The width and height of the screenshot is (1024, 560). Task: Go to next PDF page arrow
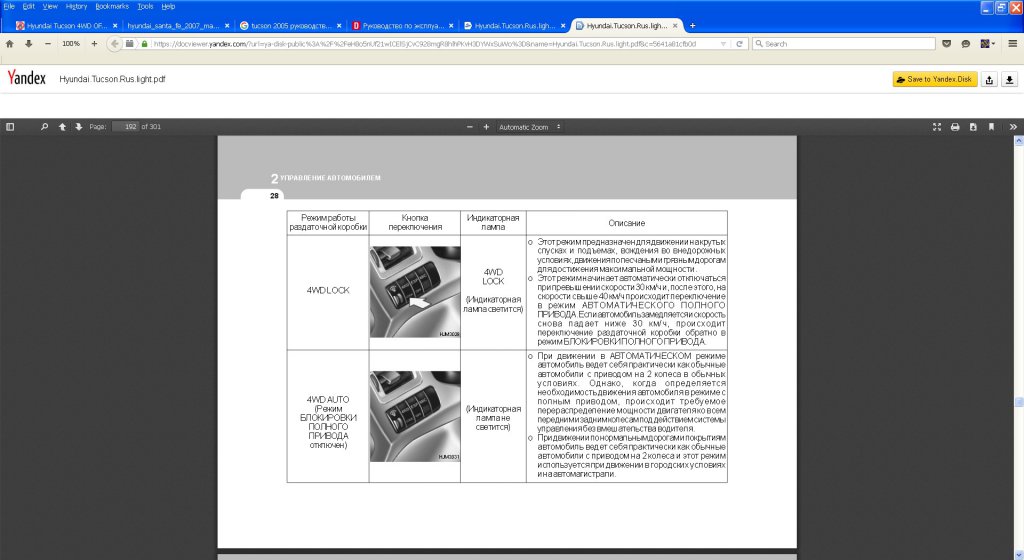78,127
